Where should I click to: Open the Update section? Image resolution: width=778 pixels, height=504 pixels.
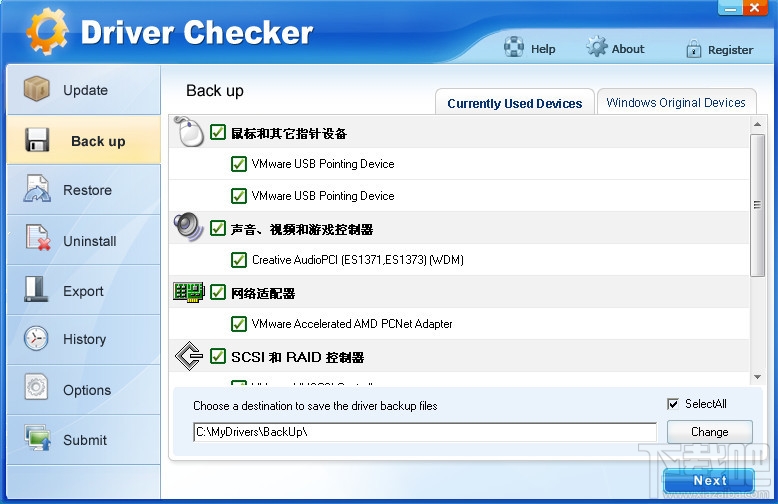tap(83, 90)
